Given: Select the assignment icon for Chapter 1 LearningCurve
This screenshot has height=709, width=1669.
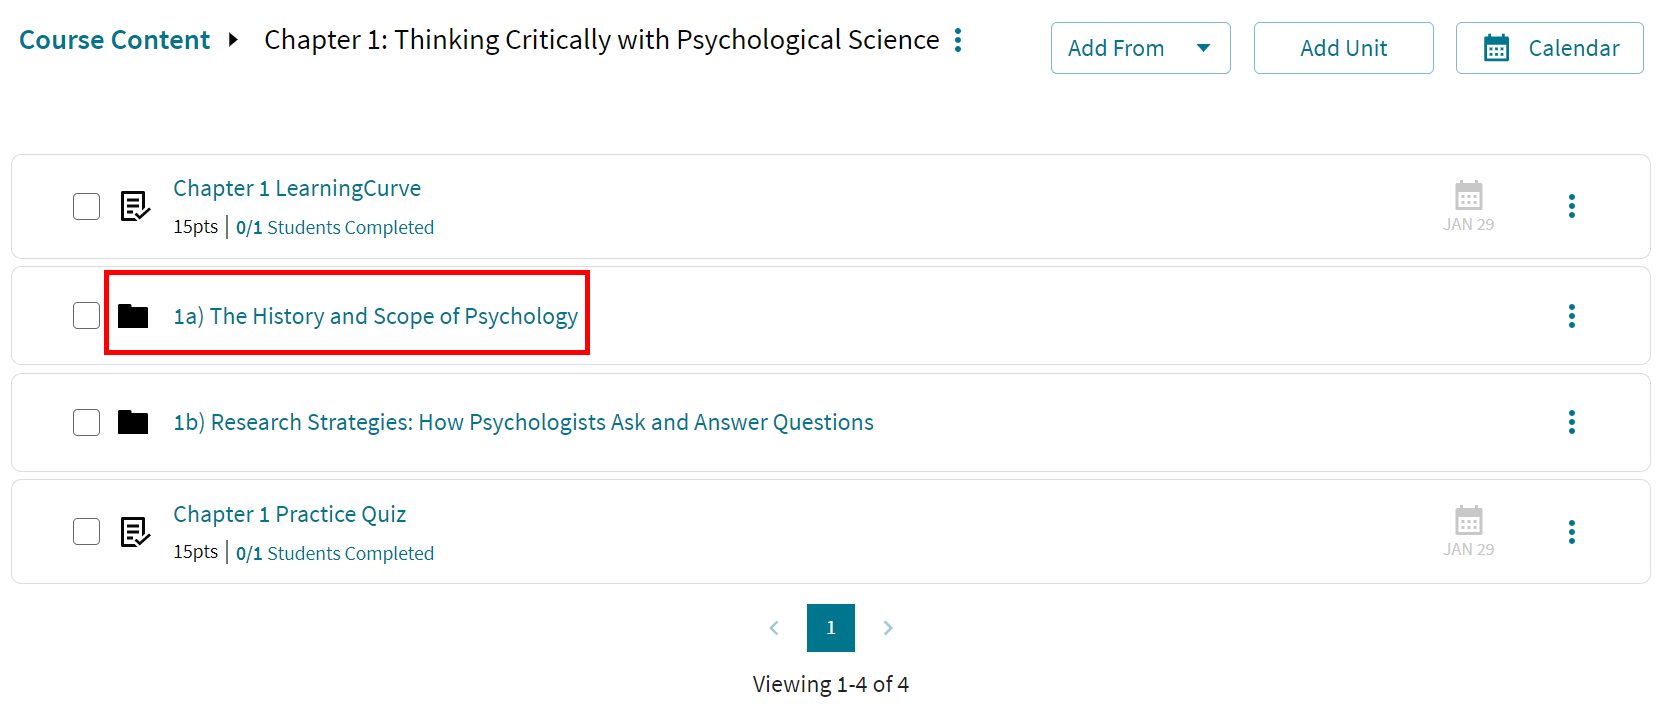Looking at the screenshot, I should click(x=134, y=206).
